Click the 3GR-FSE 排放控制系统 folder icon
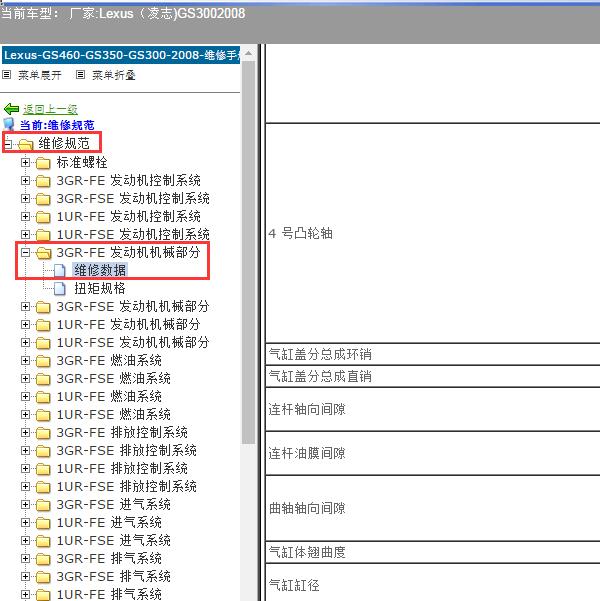Image resolution: width=600 pixels, height=601 pixels. click(x=43, y=451)
